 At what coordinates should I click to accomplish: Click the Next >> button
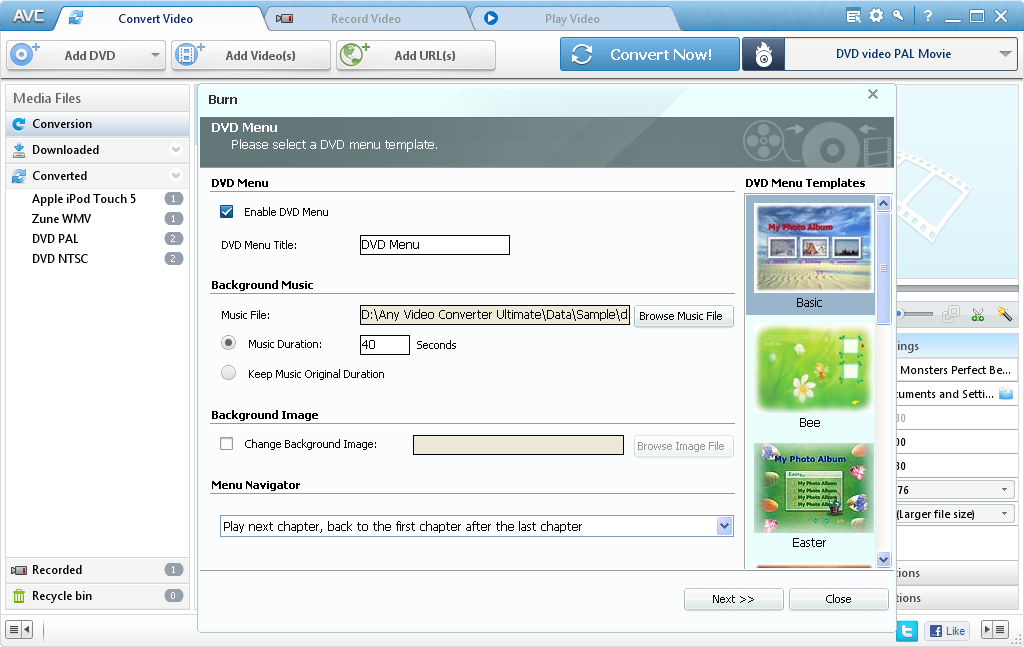pos(733,599)
